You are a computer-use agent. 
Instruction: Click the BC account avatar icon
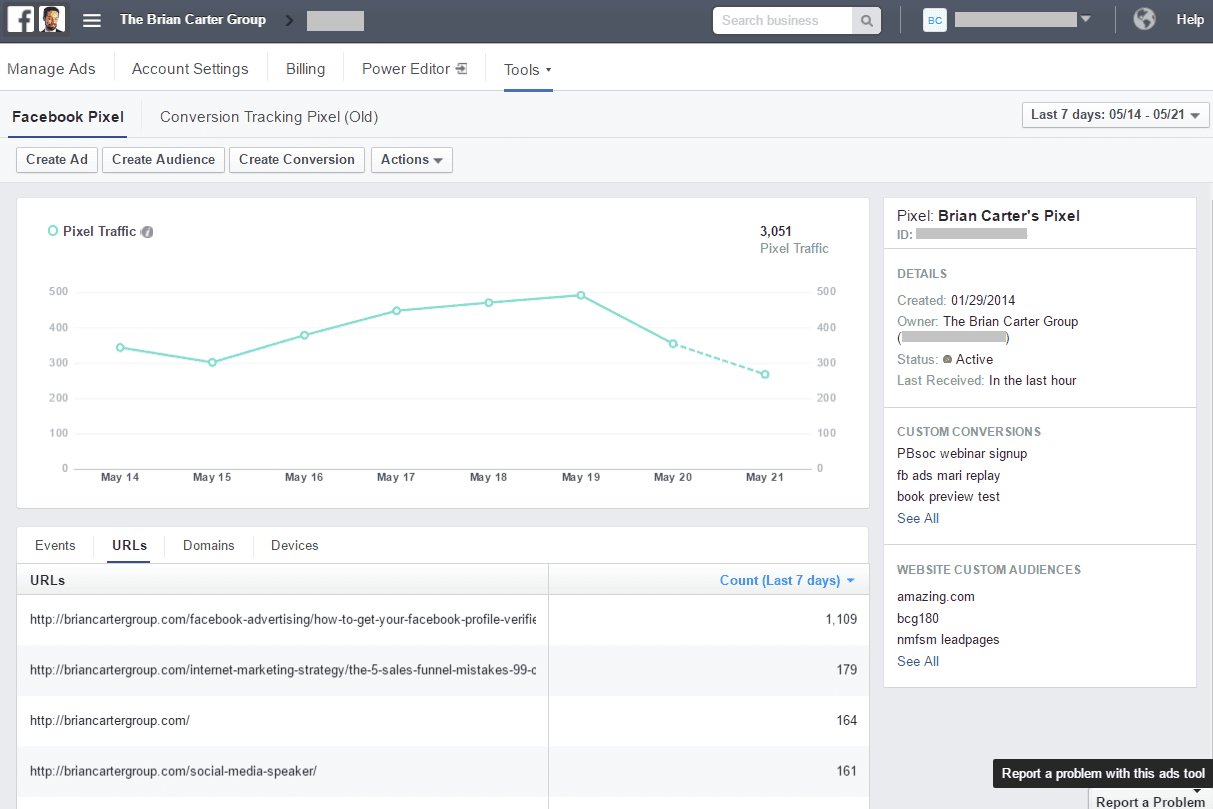[x=934, y=20]
